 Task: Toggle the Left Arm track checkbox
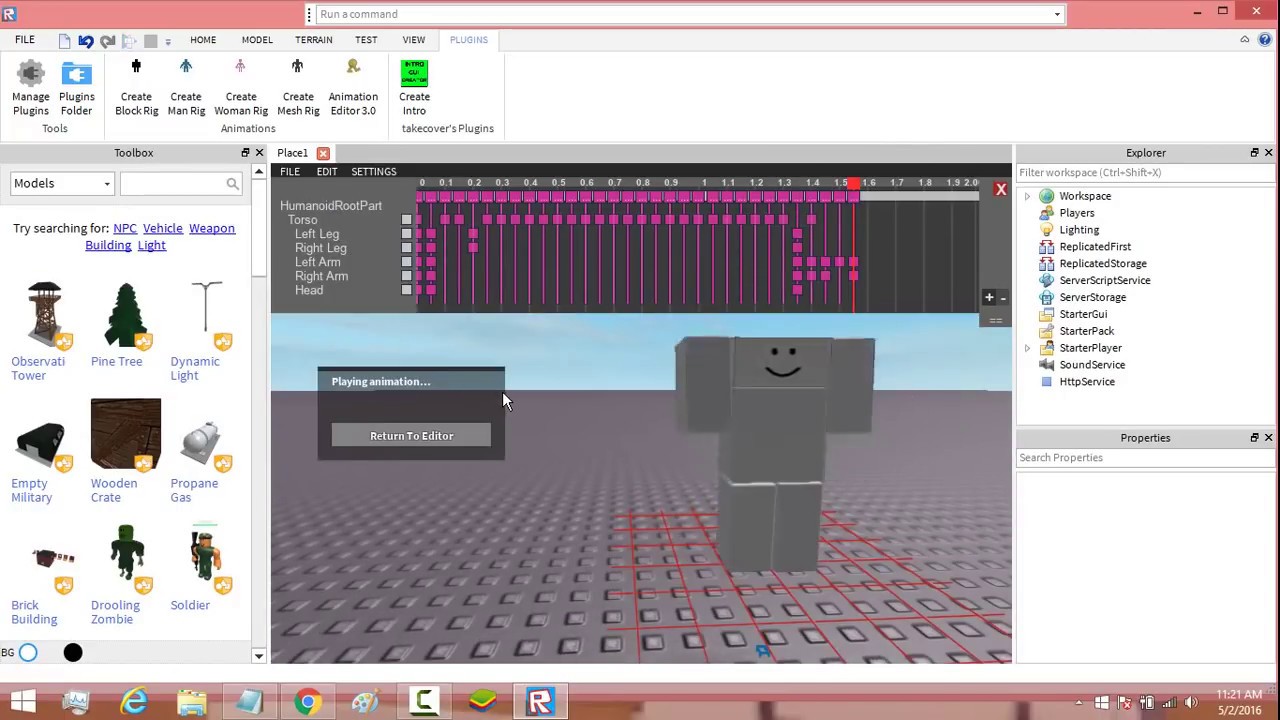pyautogui.click(x=406, y=262)
